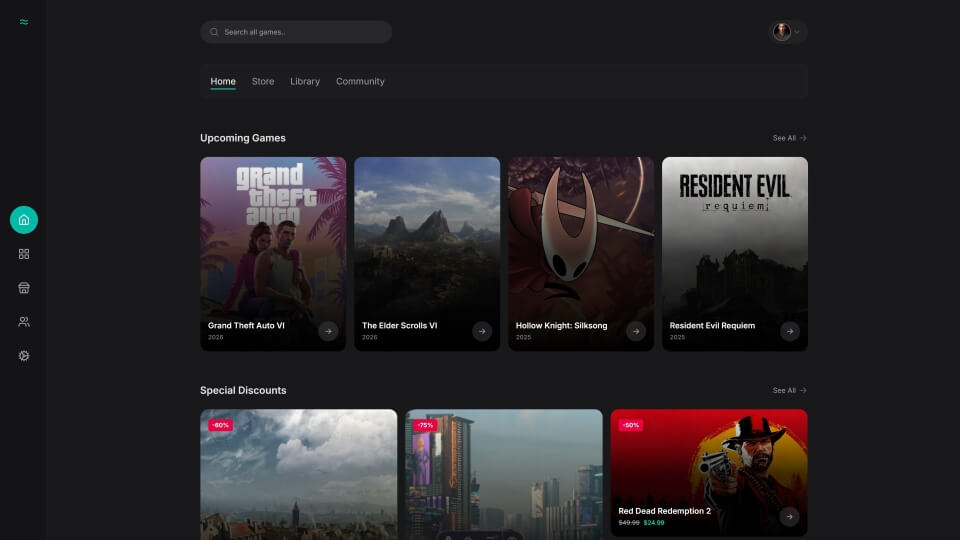Image resolution: width=960 pixels, height=540 pixels.
Task: Click the Red Dead Redemption 2 title
Action: (x=664, y=511)
